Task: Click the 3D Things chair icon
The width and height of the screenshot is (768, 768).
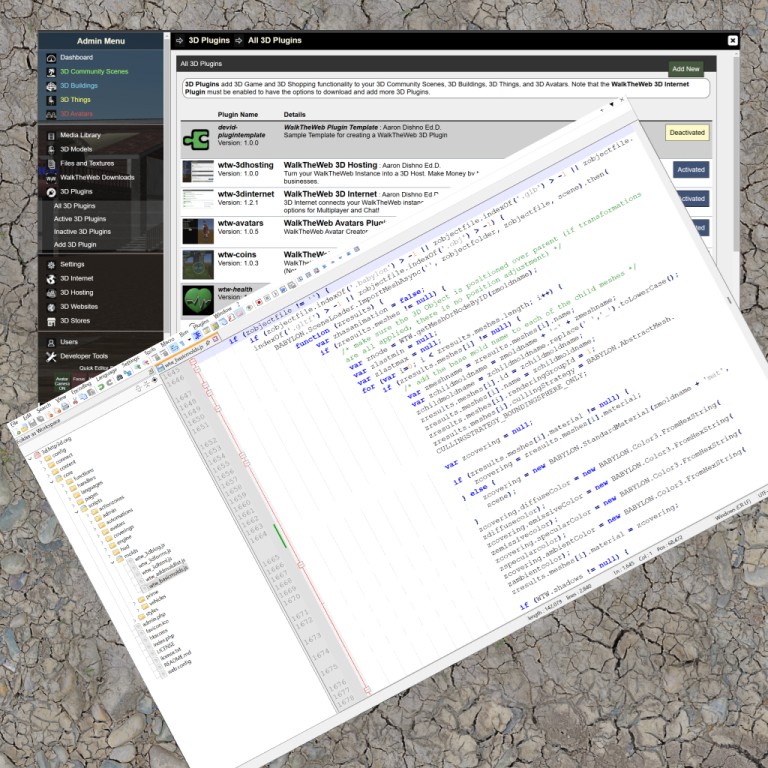Action: click(x=51, y=100)
